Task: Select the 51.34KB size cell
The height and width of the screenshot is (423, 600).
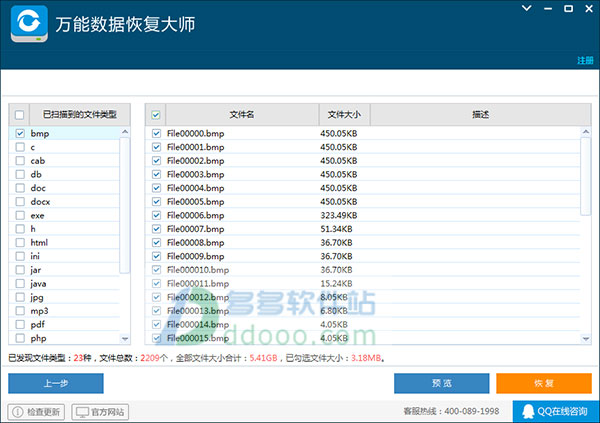Action: (336, 229)
